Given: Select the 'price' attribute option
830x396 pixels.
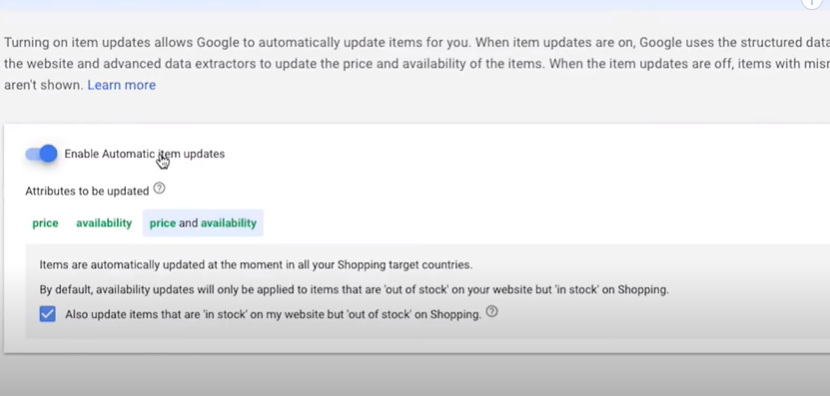Looking at the screenshot, I should pyautogui.click(x=45, y=223).
